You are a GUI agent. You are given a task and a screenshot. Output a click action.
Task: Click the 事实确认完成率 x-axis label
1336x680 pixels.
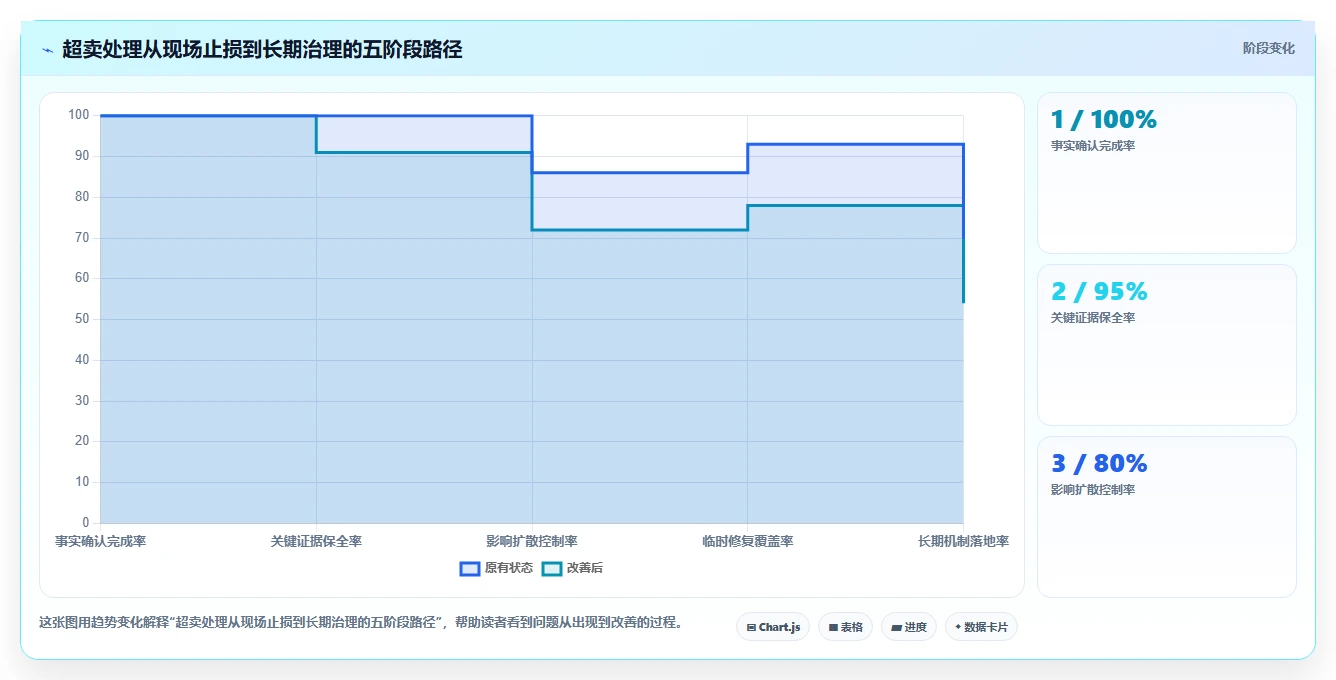100,541
